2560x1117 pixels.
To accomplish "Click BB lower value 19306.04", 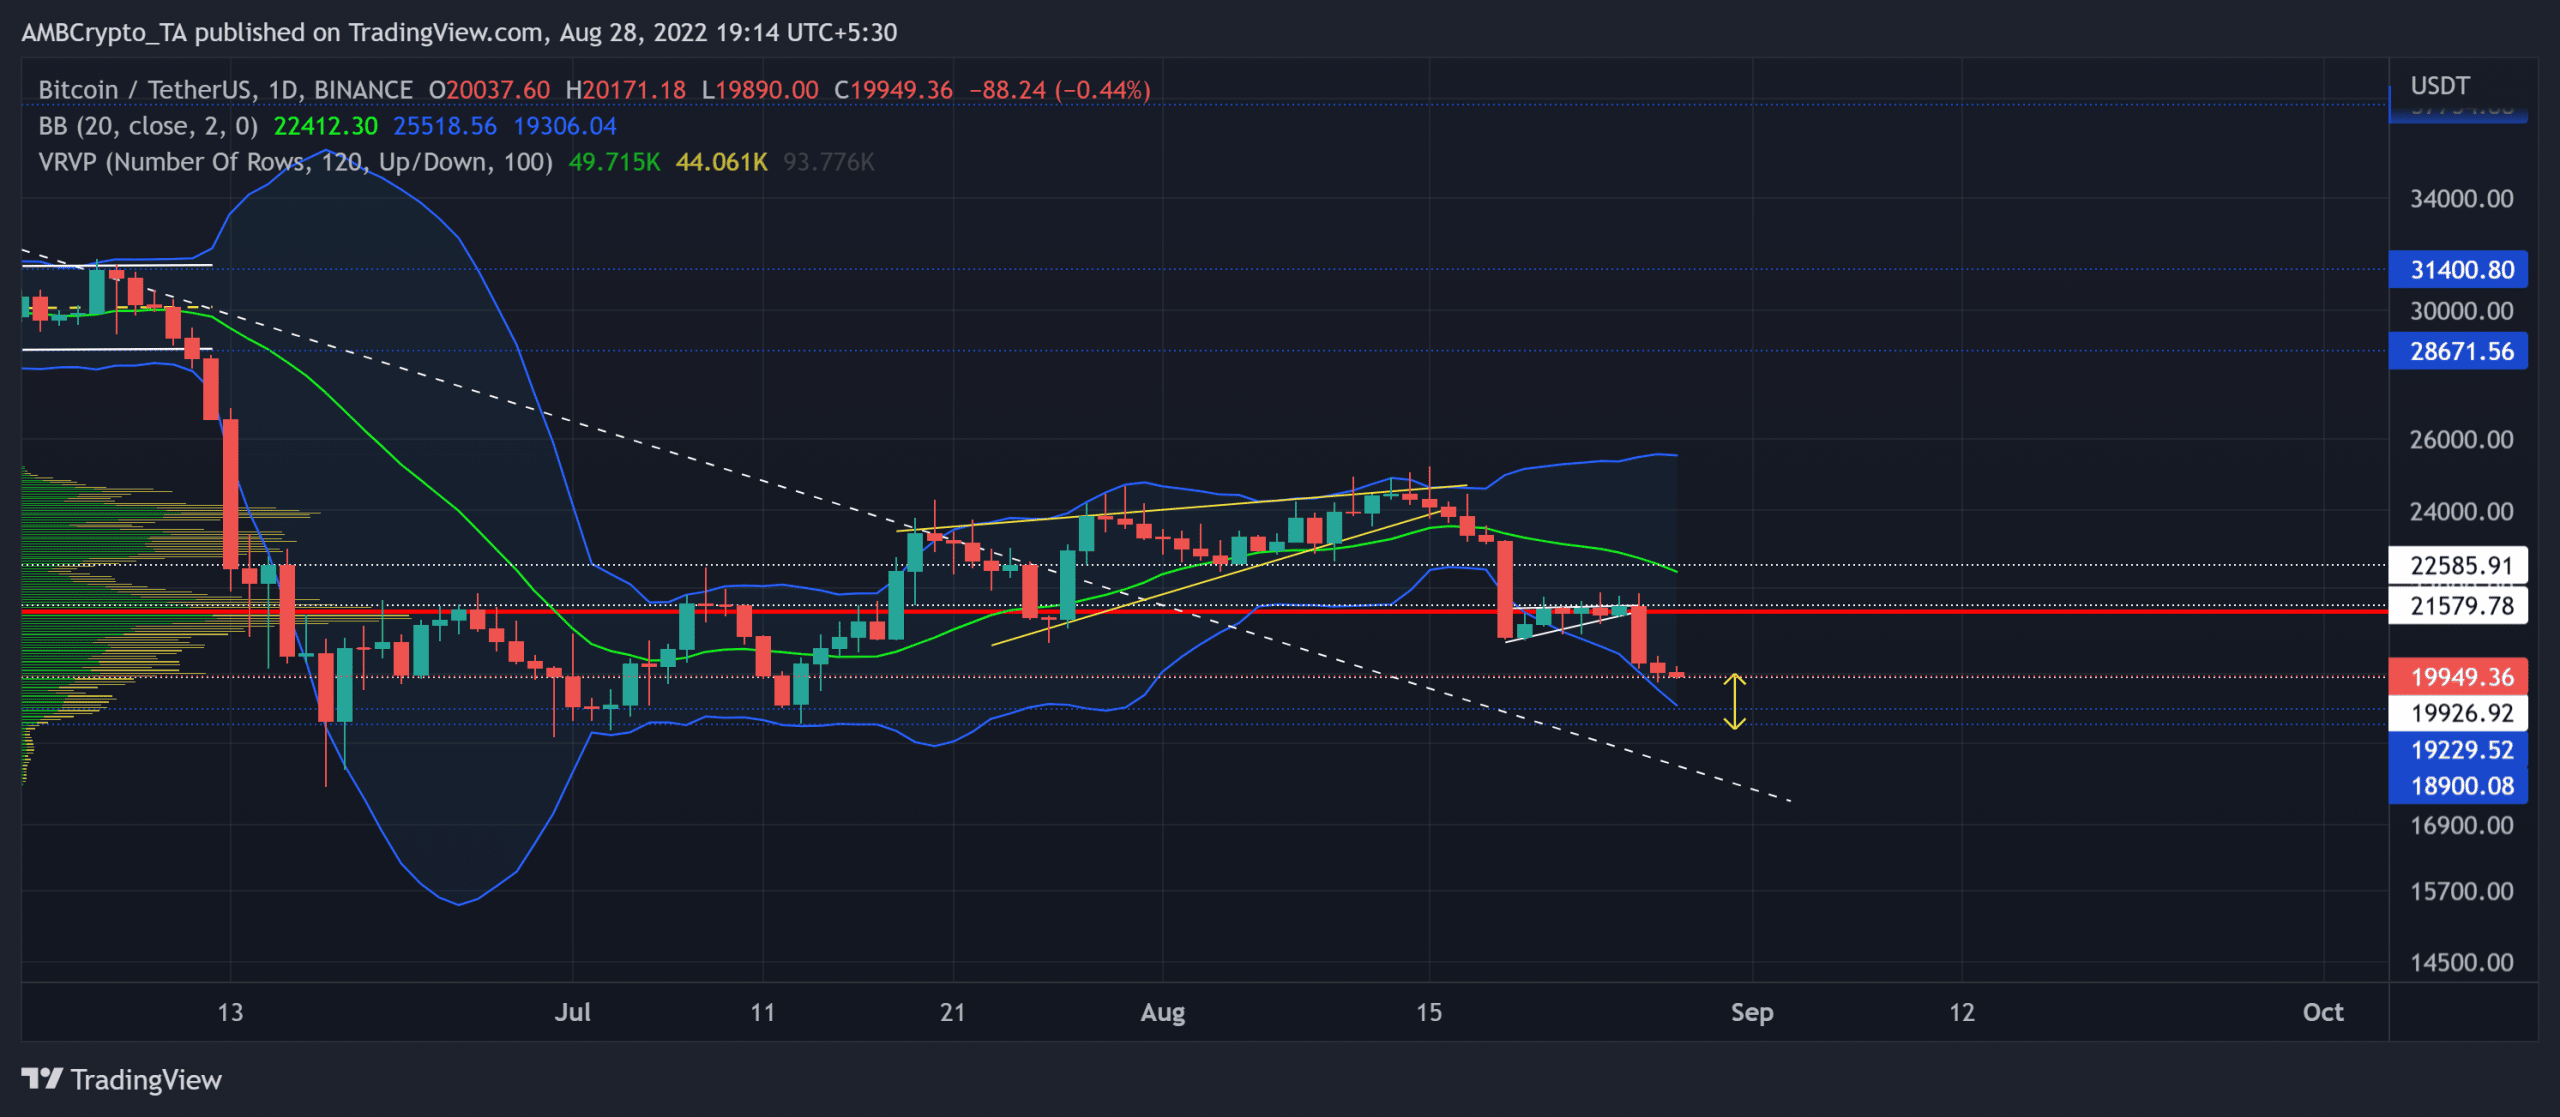I will (x=565, y=126).
